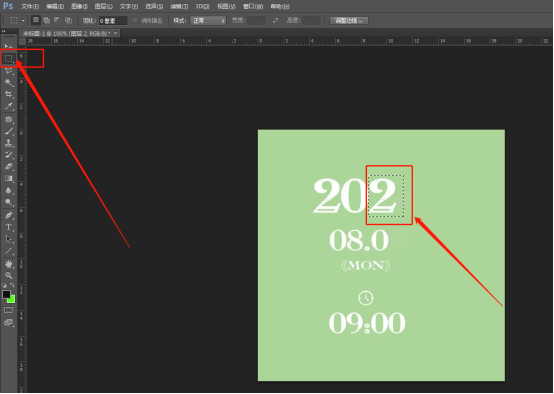Click the 调整边缘 button
The width and height of the screenshot is (554, 394).
point(349,20)
